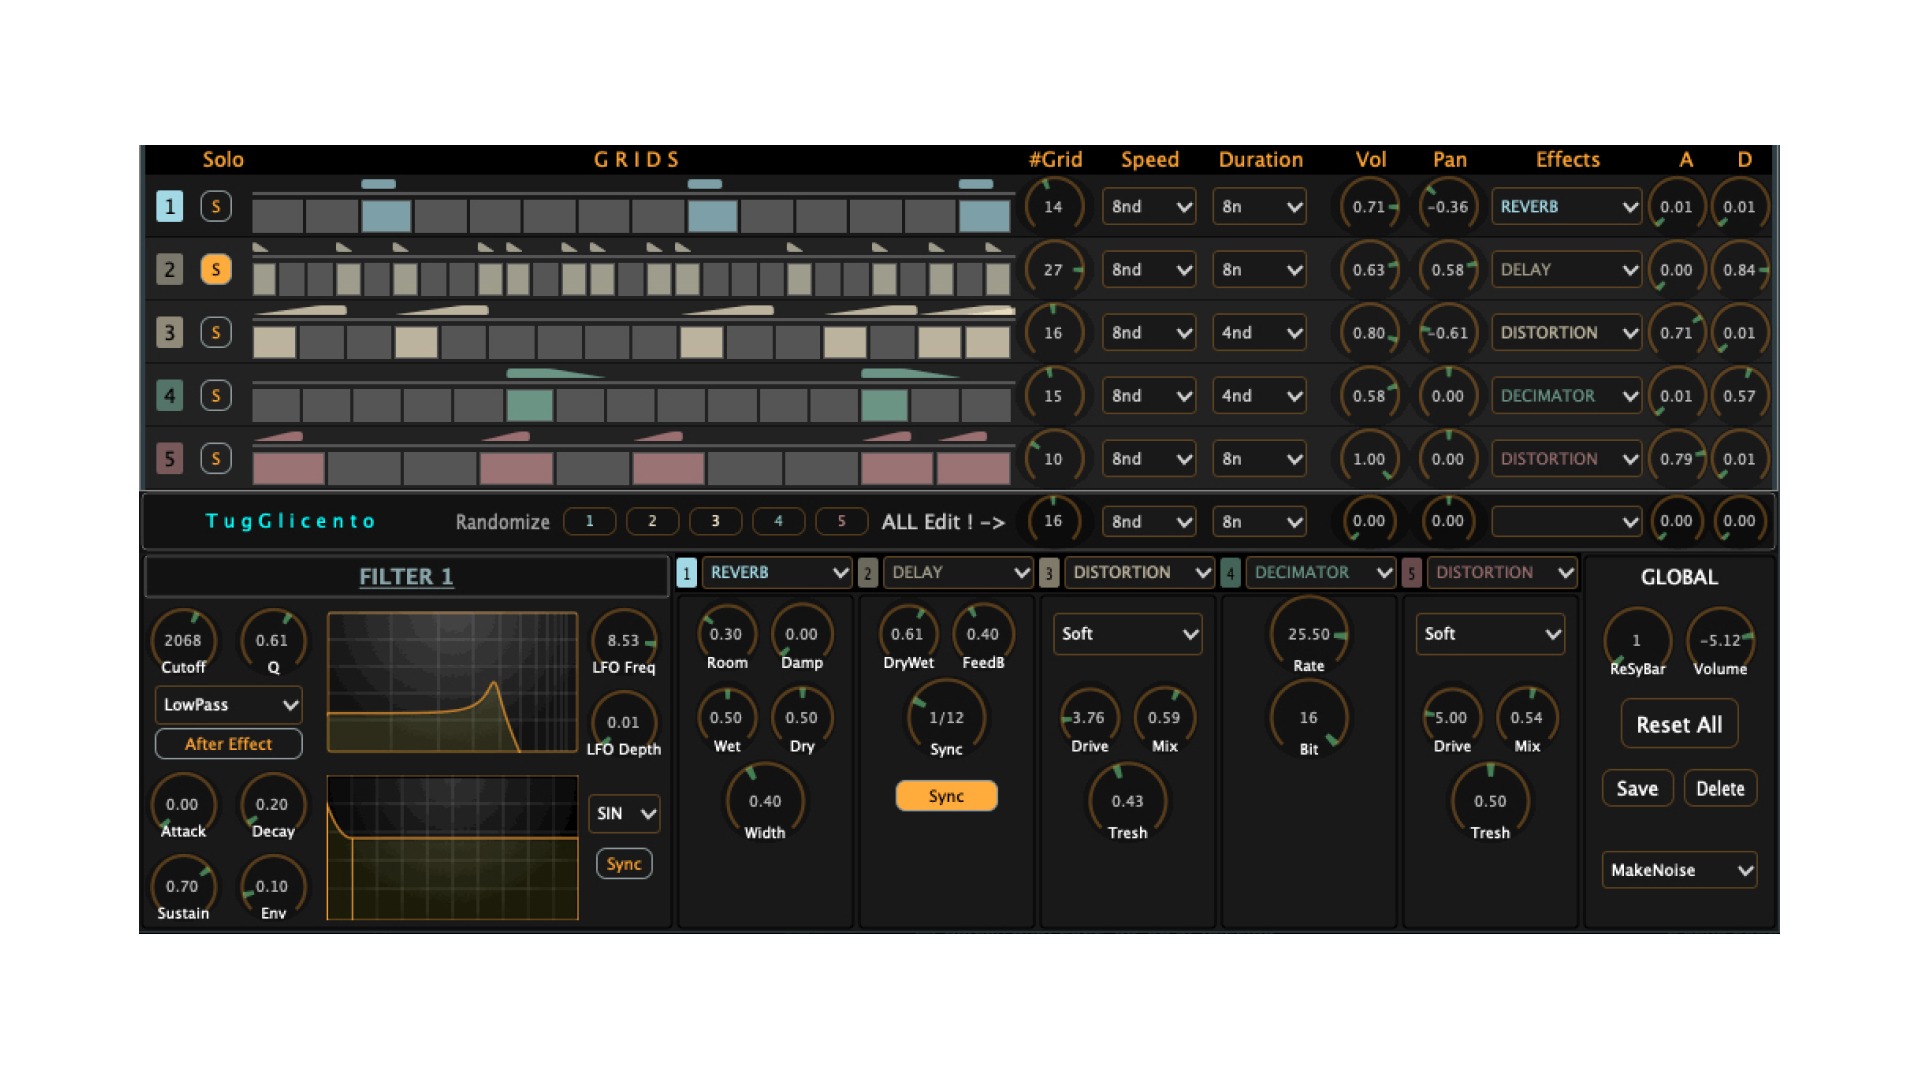Click the decimator Rate knob
Viewport: 1920px width, 1080px height.
pyautogui.click(x=1308, y=634)
